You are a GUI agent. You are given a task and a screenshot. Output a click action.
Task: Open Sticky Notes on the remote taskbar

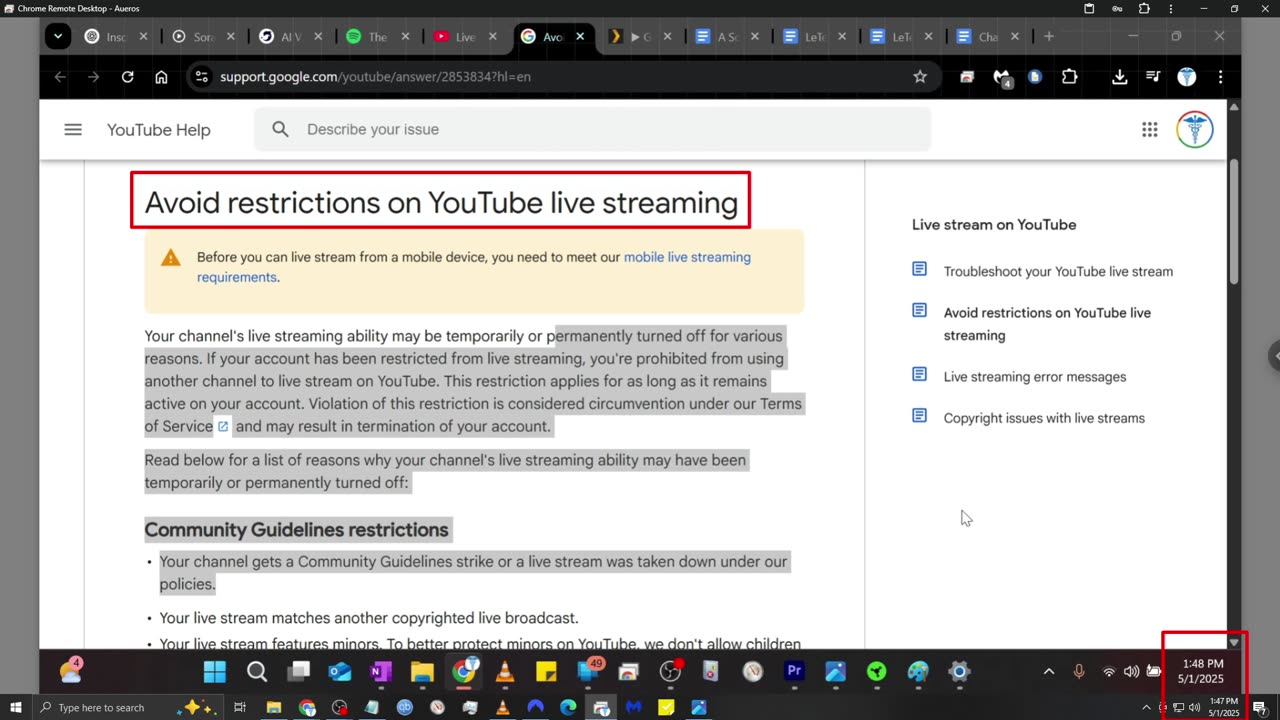546,672
